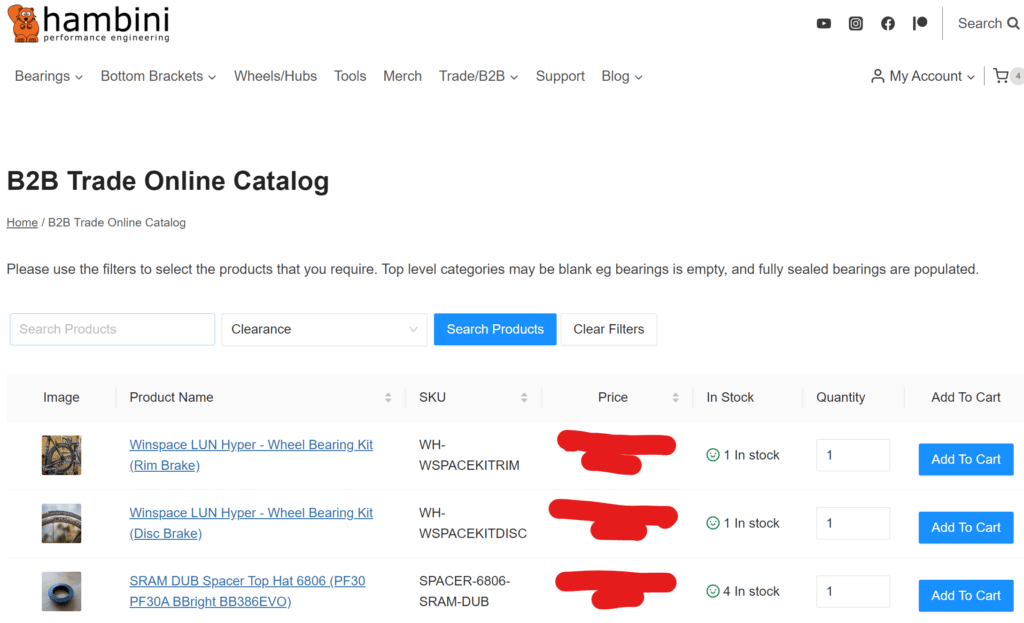Open the shopping cart icon
This screenshot has width=1024, height=623.
(1001, 76)
